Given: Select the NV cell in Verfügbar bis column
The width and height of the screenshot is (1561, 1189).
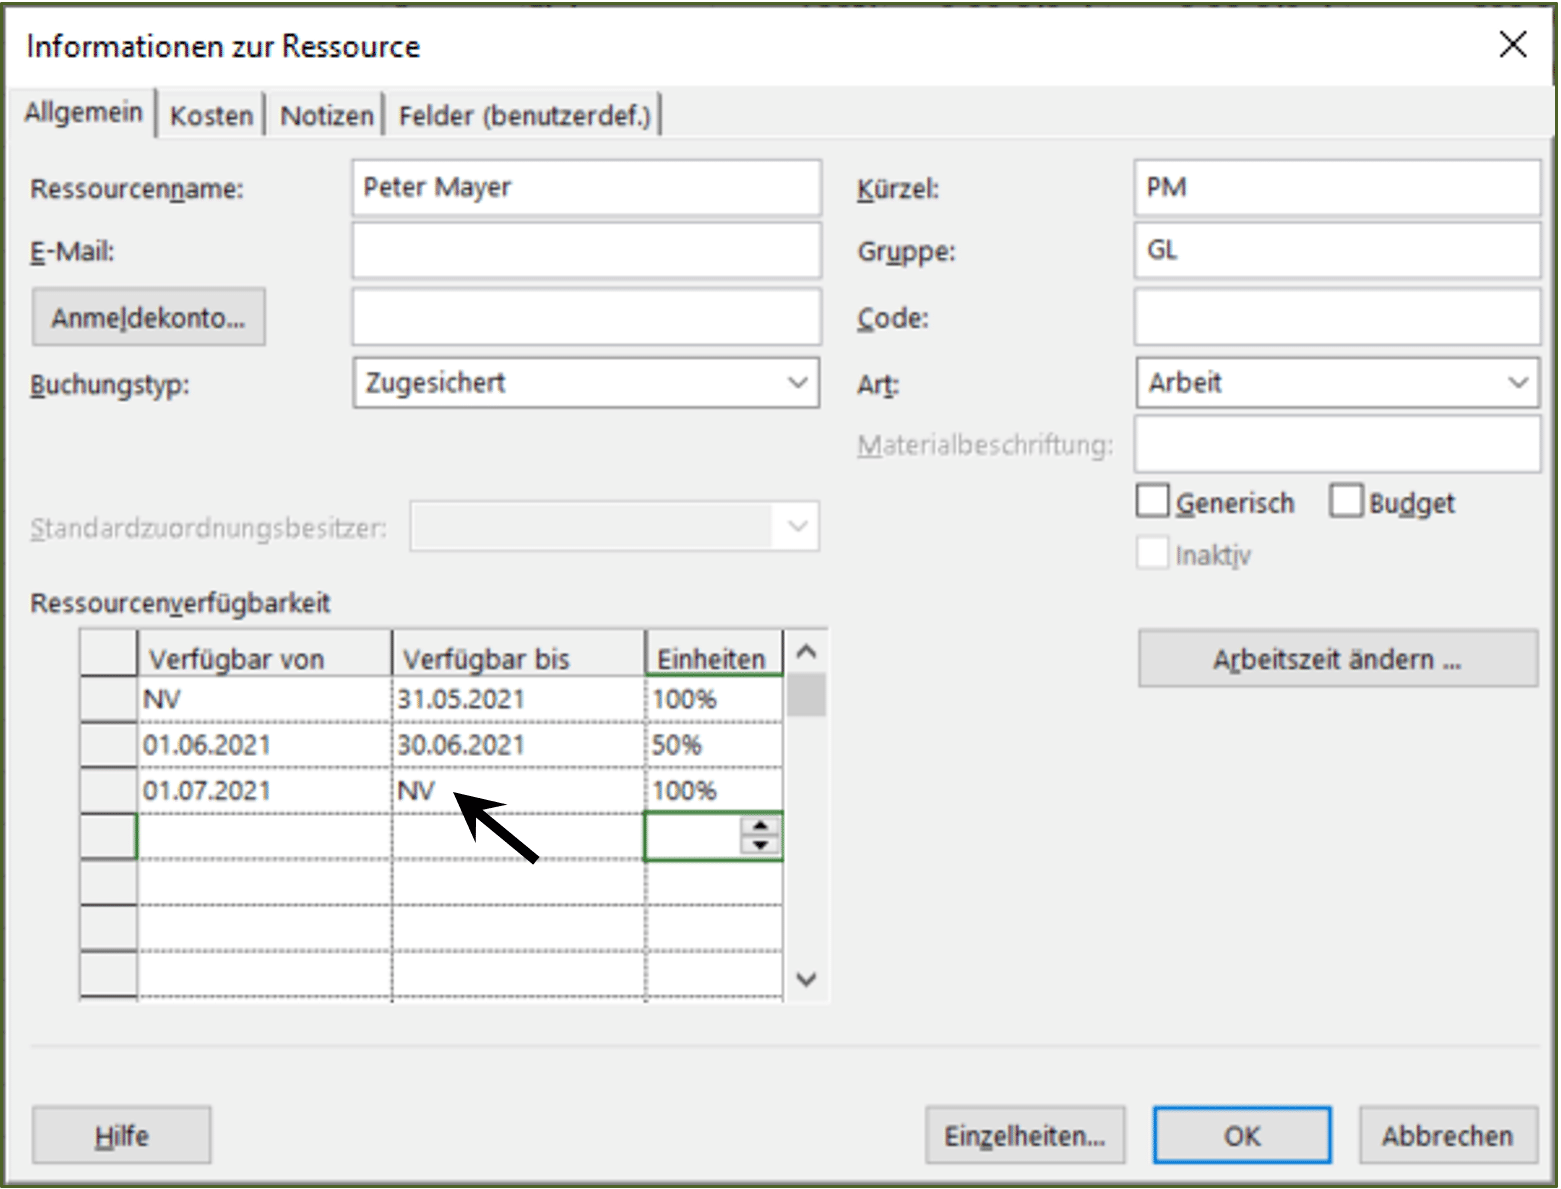Looking at the screenshot, I should (x=518, y=791).
